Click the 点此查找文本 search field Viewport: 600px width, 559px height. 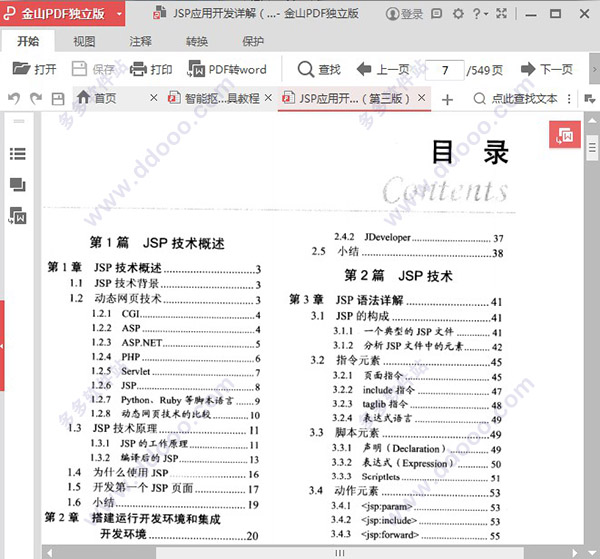coord(515,99)
